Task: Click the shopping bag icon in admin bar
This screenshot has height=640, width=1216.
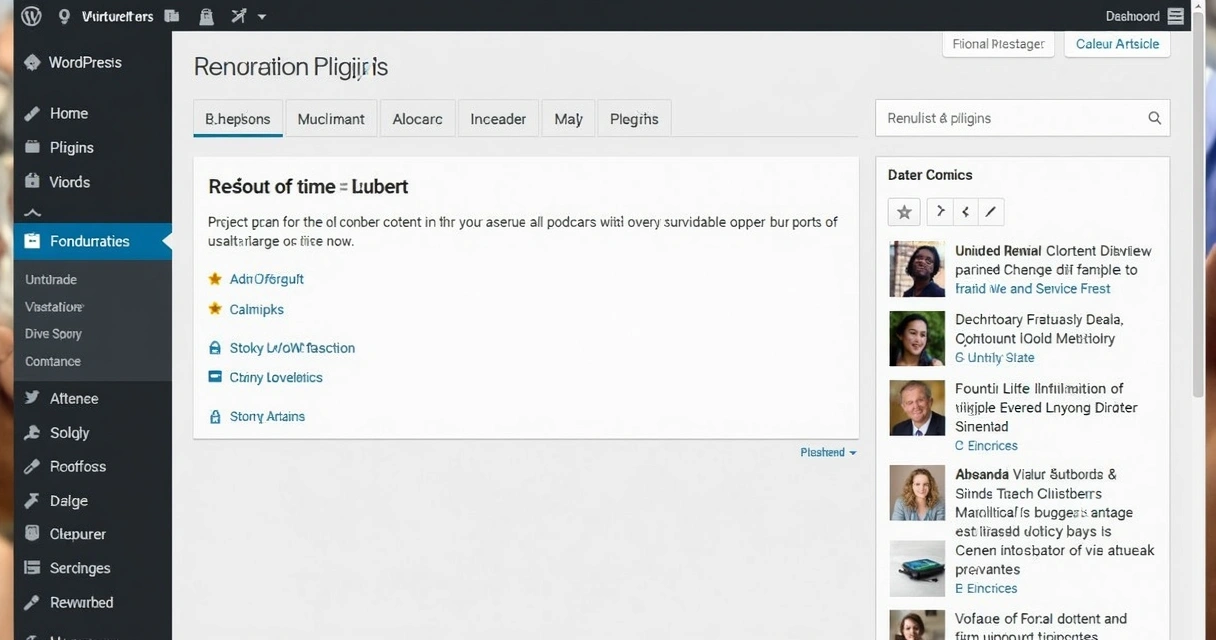Action: coord(206,16)
